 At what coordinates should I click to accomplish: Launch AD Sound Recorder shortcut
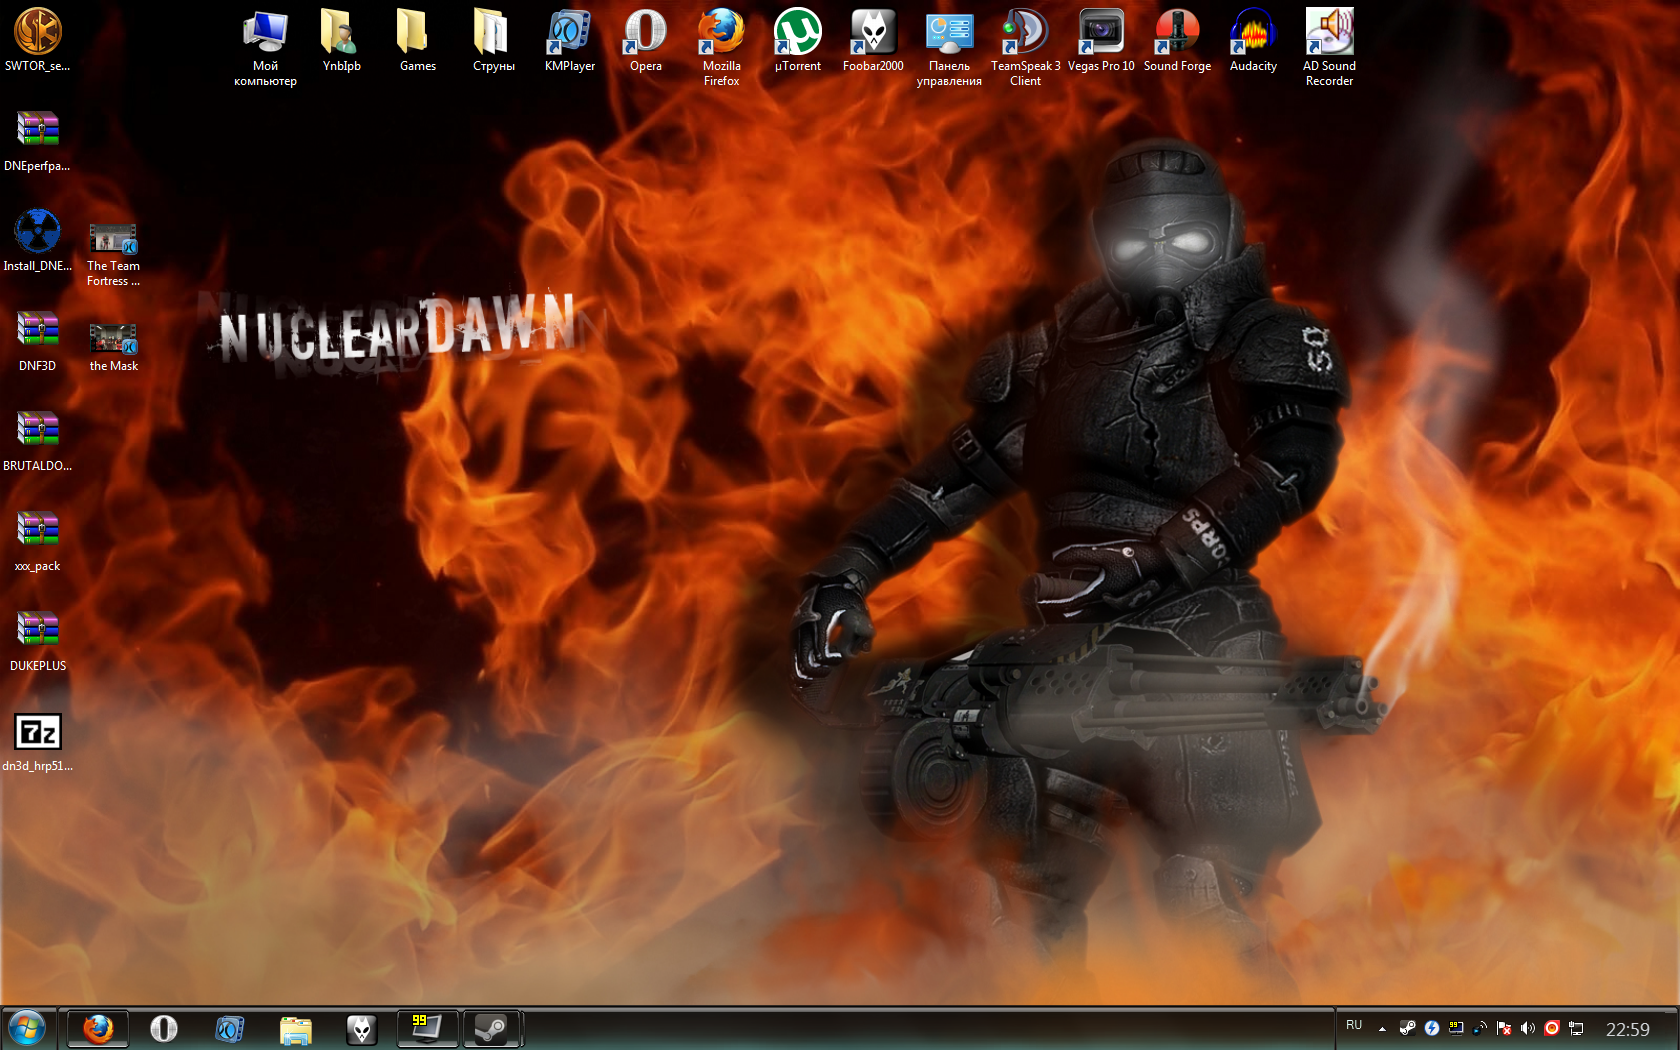pos(1330,47)
